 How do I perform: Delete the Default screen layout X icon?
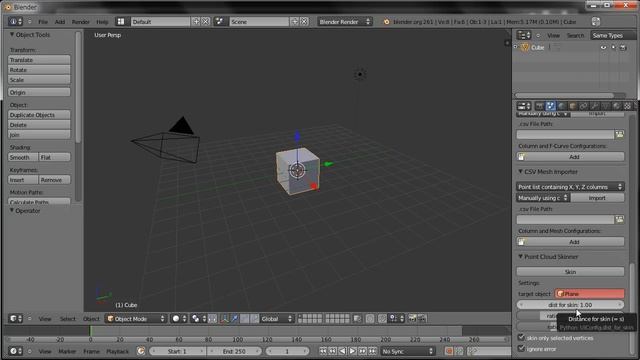click(206, 22)
